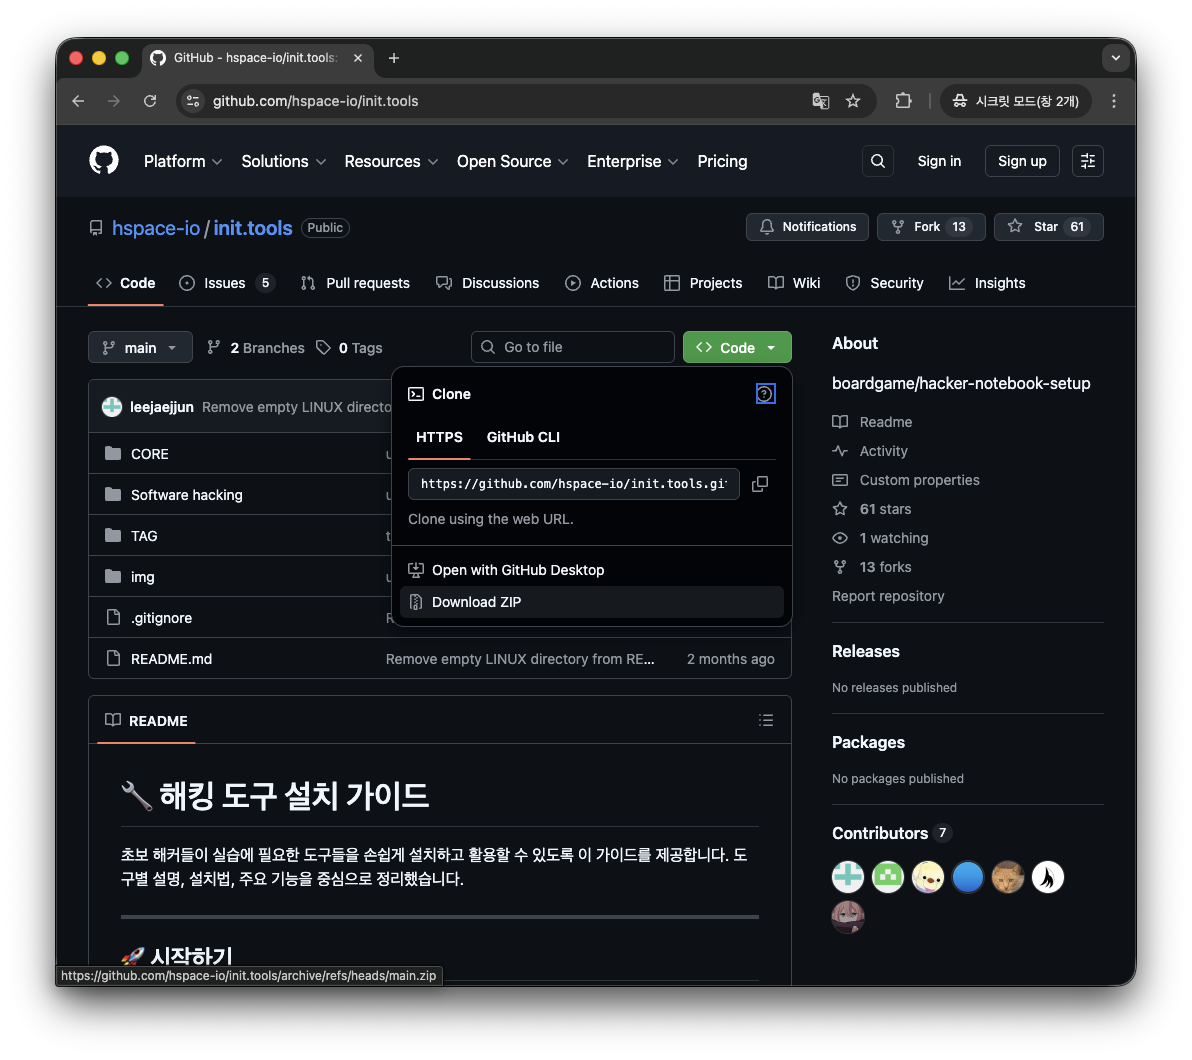
Task: Expand the Platform navigation menu
Action: click(x=183, y=161)
